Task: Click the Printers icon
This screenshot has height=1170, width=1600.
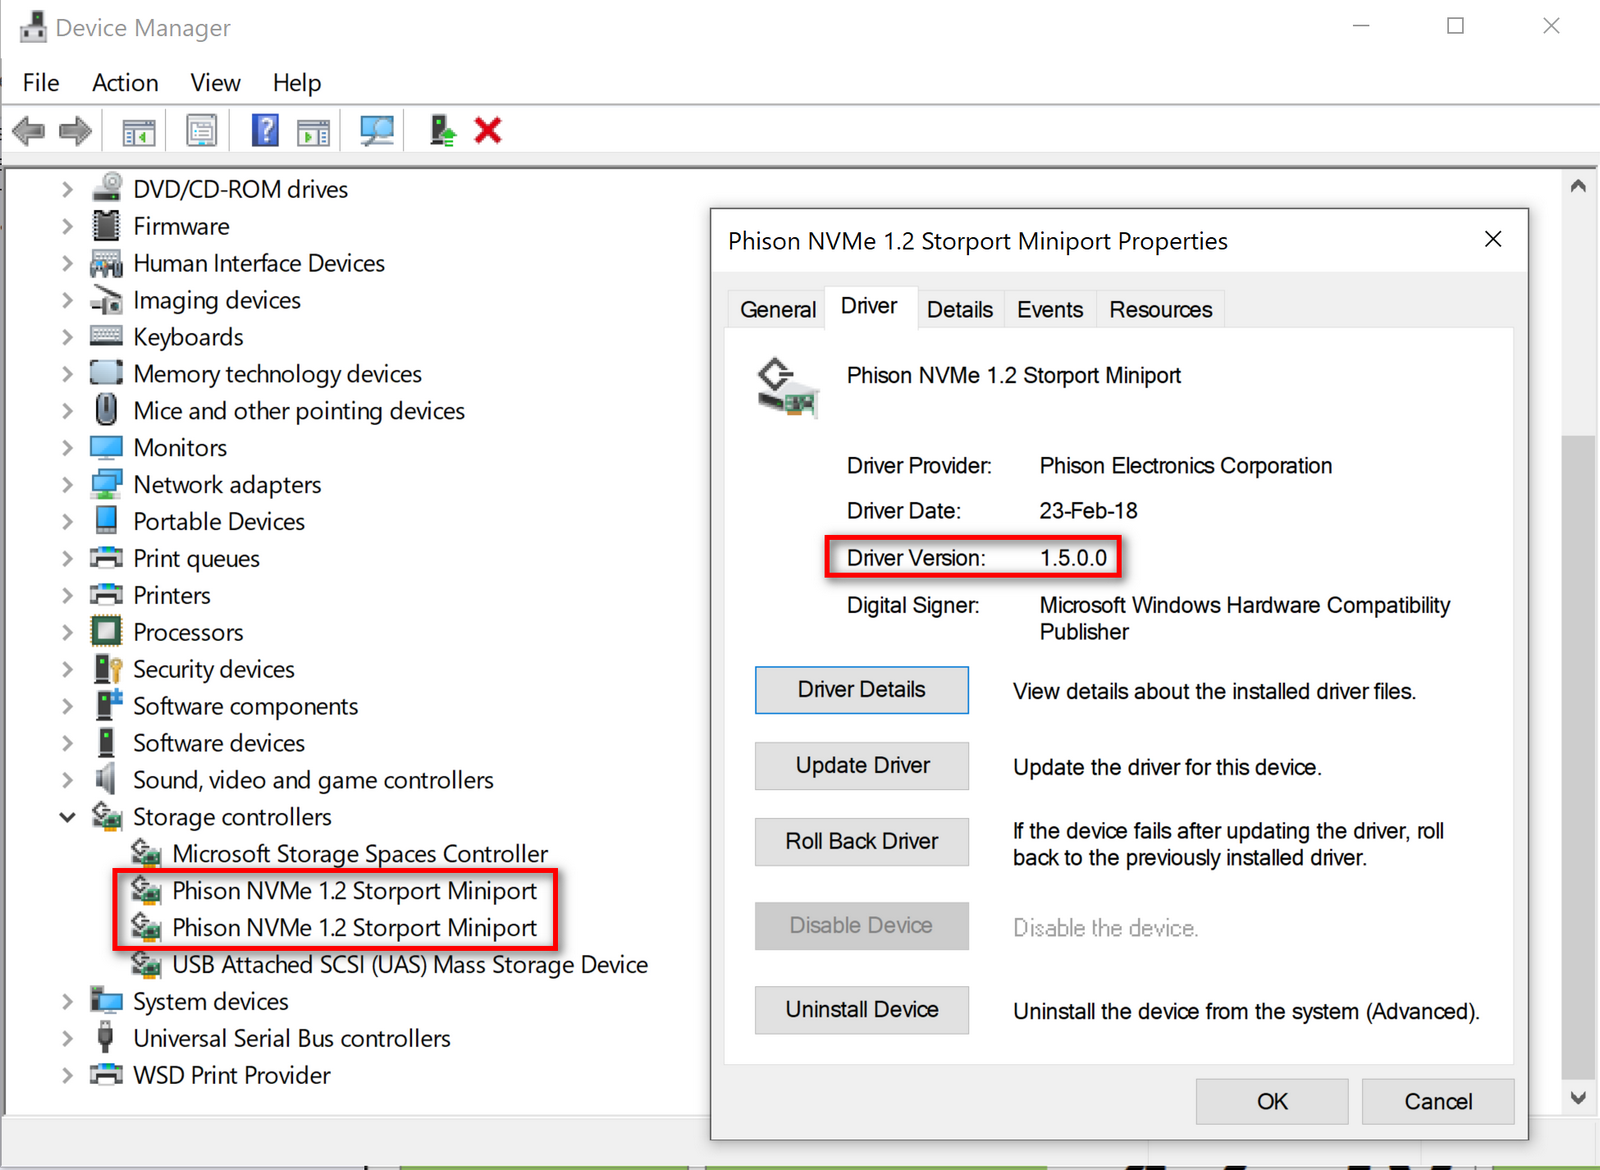Action: click(x=106, y=595)
